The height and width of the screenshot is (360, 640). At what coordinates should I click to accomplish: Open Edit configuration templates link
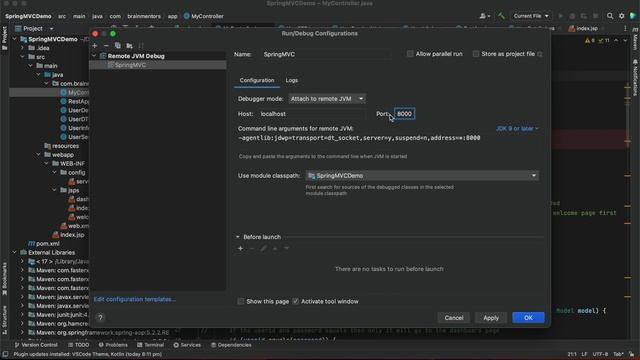(135, 299)
